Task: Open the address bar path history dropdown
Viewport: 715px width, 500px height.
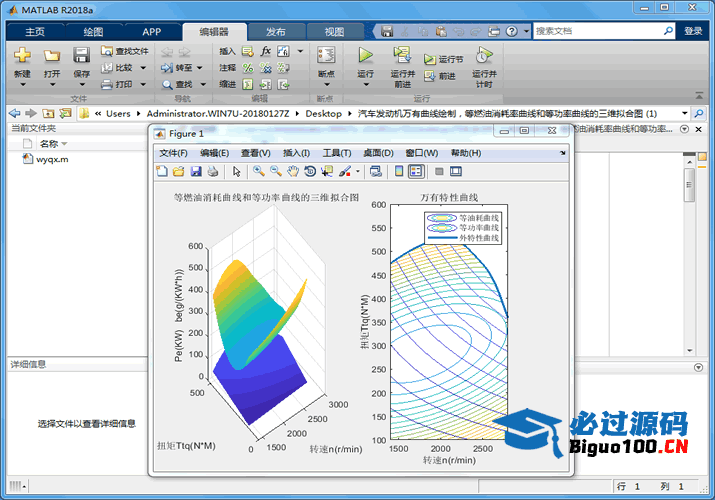Action: click(x=684, y=113)
